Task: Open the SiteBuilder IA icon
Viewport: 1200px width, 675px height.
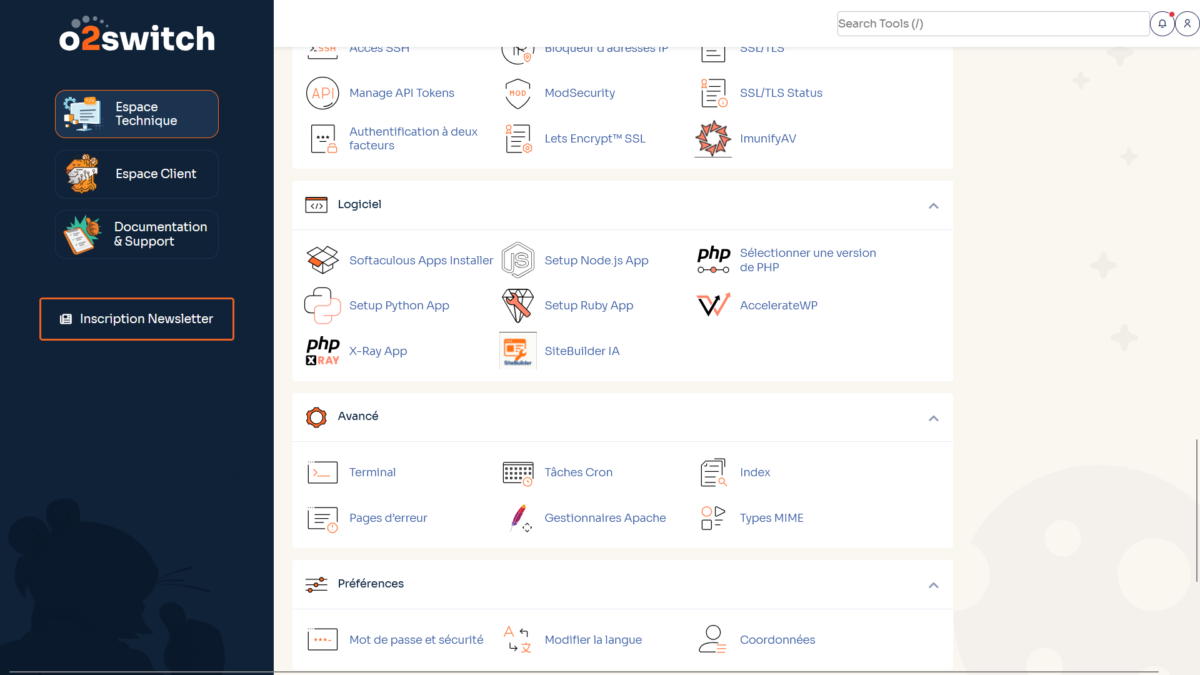Action: tap(517, 351)
